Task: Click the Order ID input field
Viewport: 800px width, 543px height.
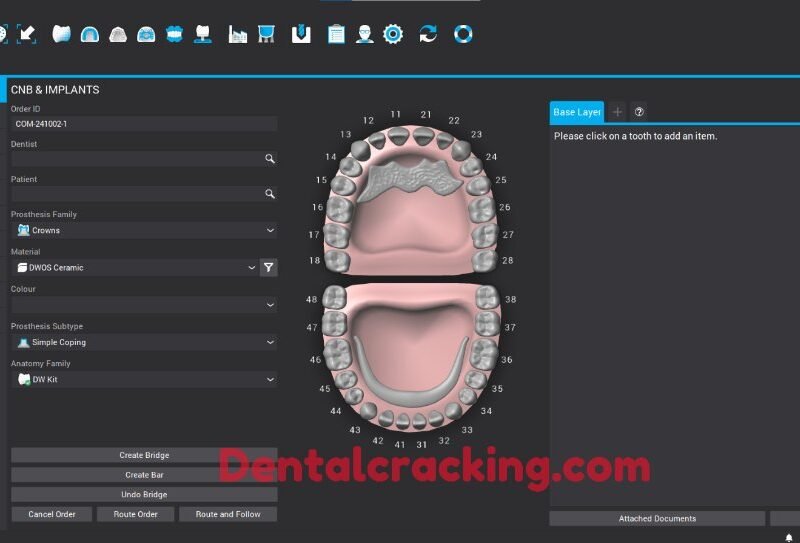Action: [x=144, y=124]
